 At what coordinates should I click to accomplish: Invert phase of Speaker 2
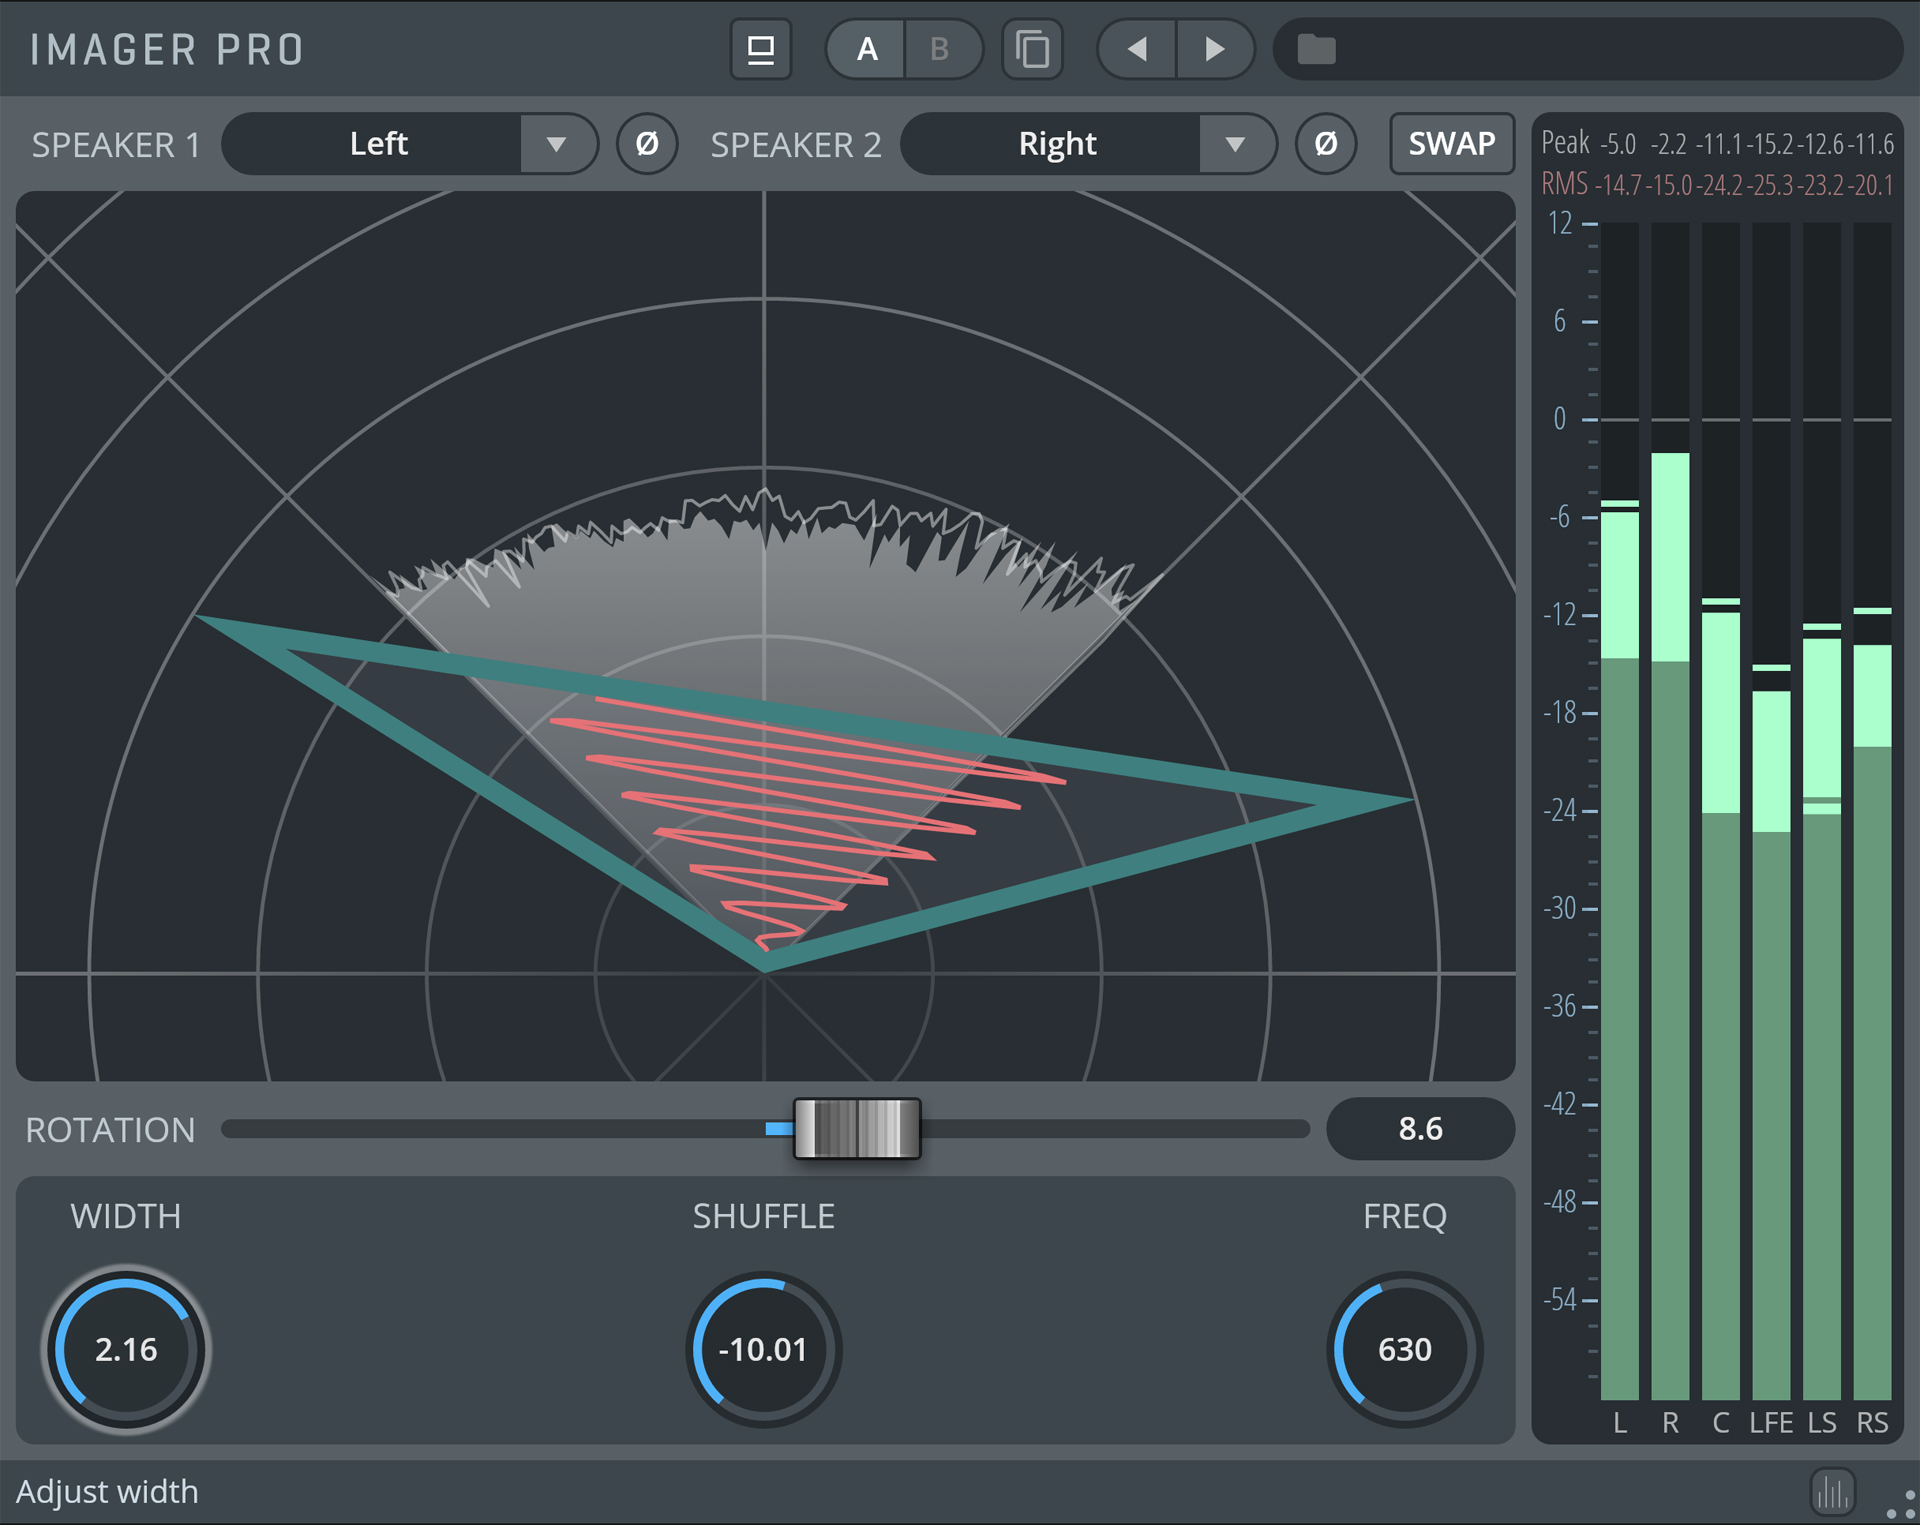(1325, 144)
